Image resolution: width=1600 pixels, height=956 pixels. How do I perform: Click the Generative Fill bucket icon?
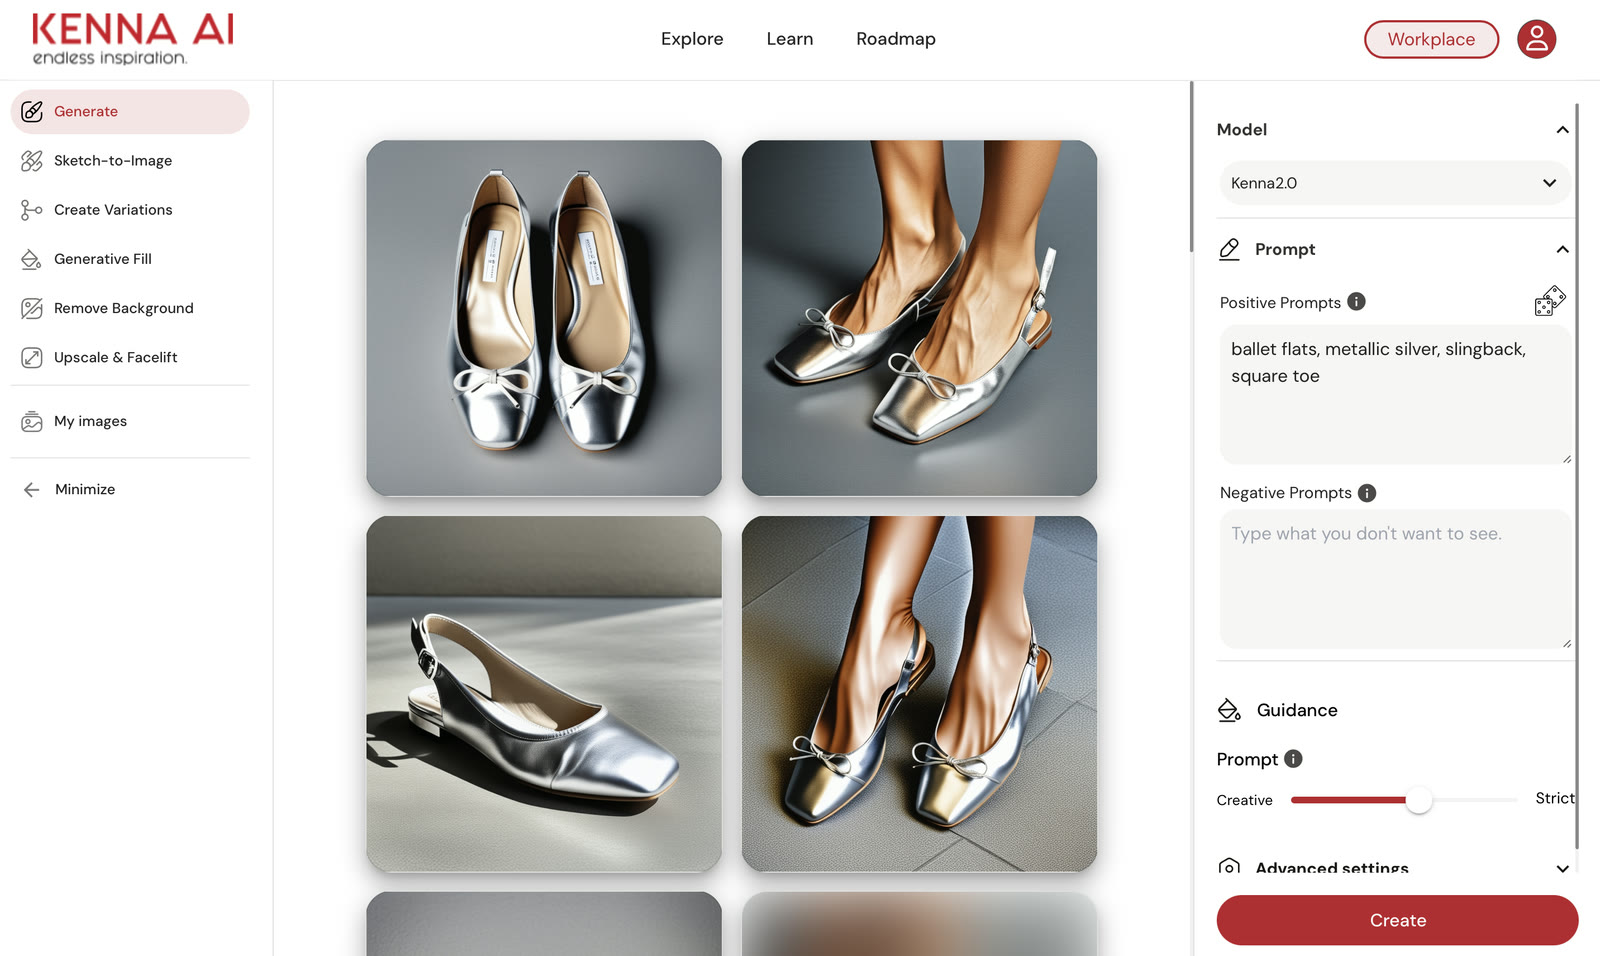coord(32,259)
